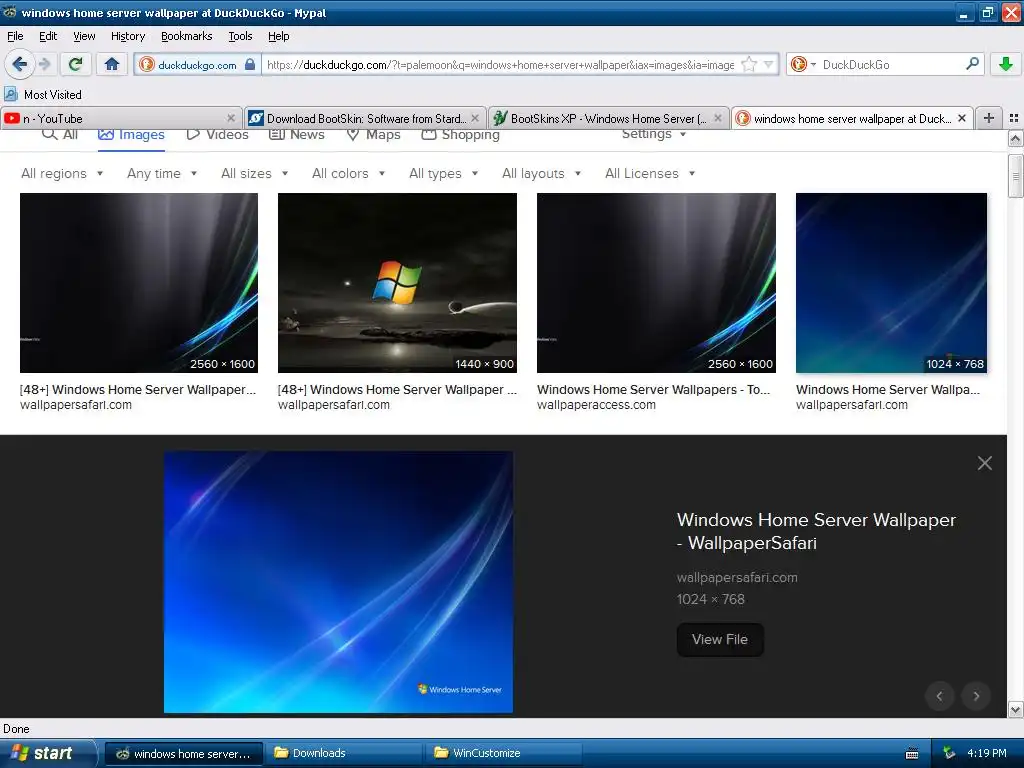The width and height of the screenshot is (1024, 768).
Task: Switch to Maps search results
Action: point(373,135)
